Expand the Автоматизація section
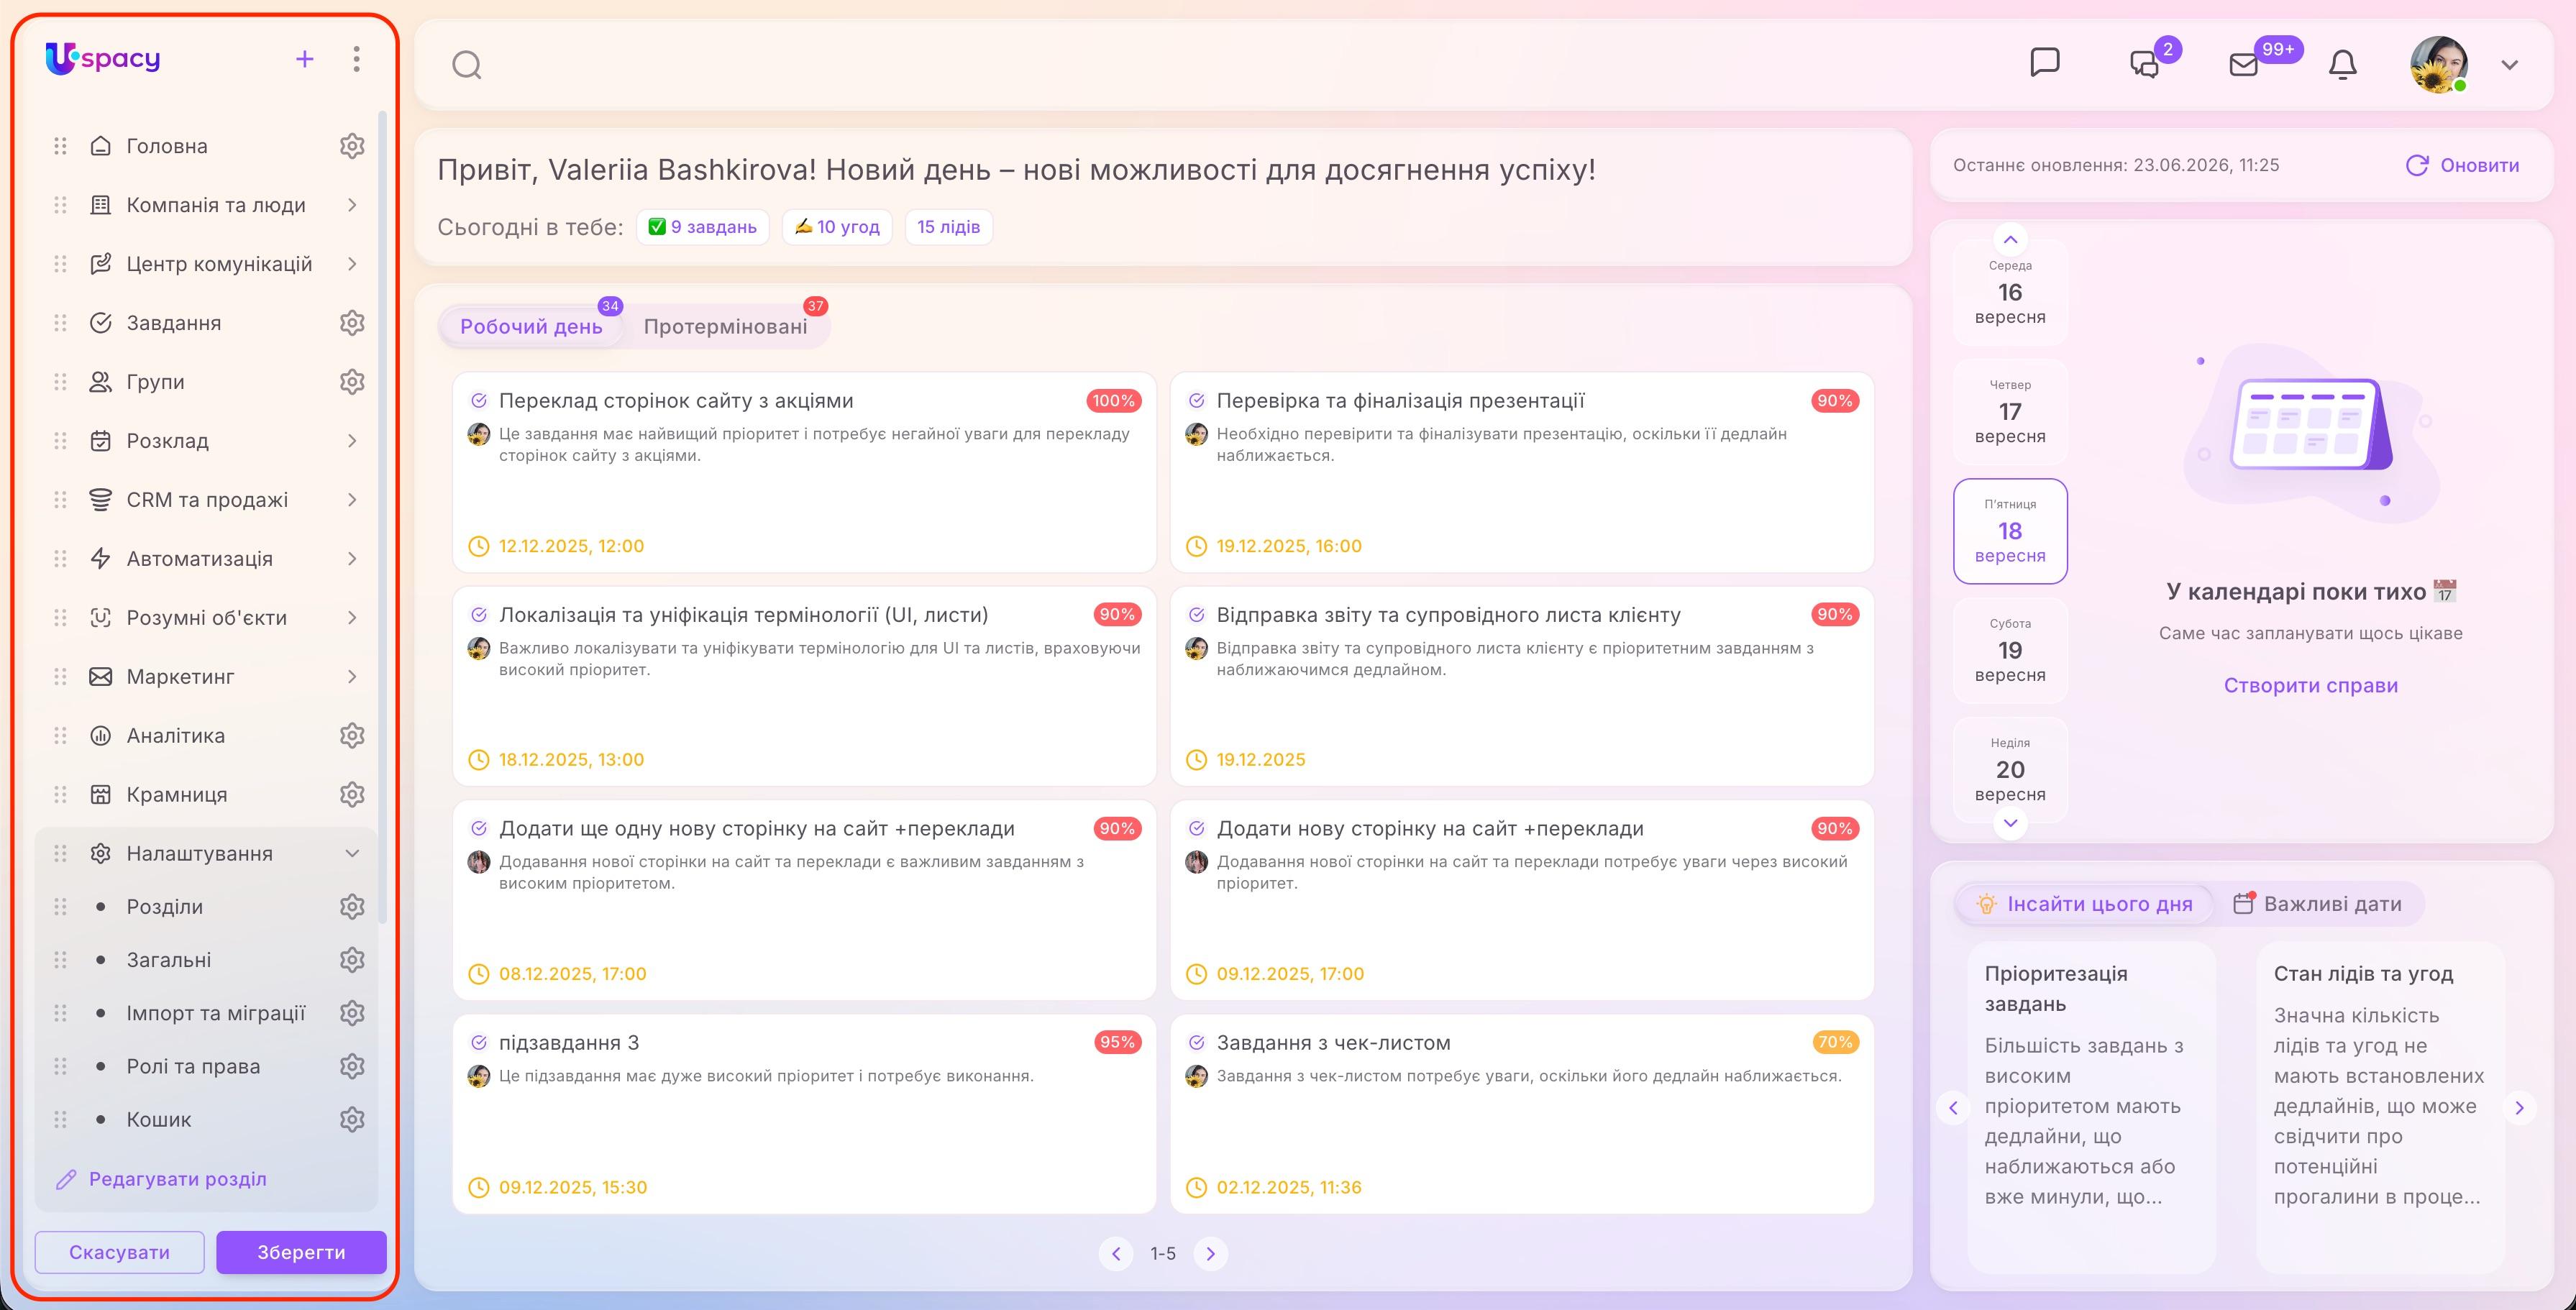Viewport: 2576px width, 1310px height. coord(352,559)
